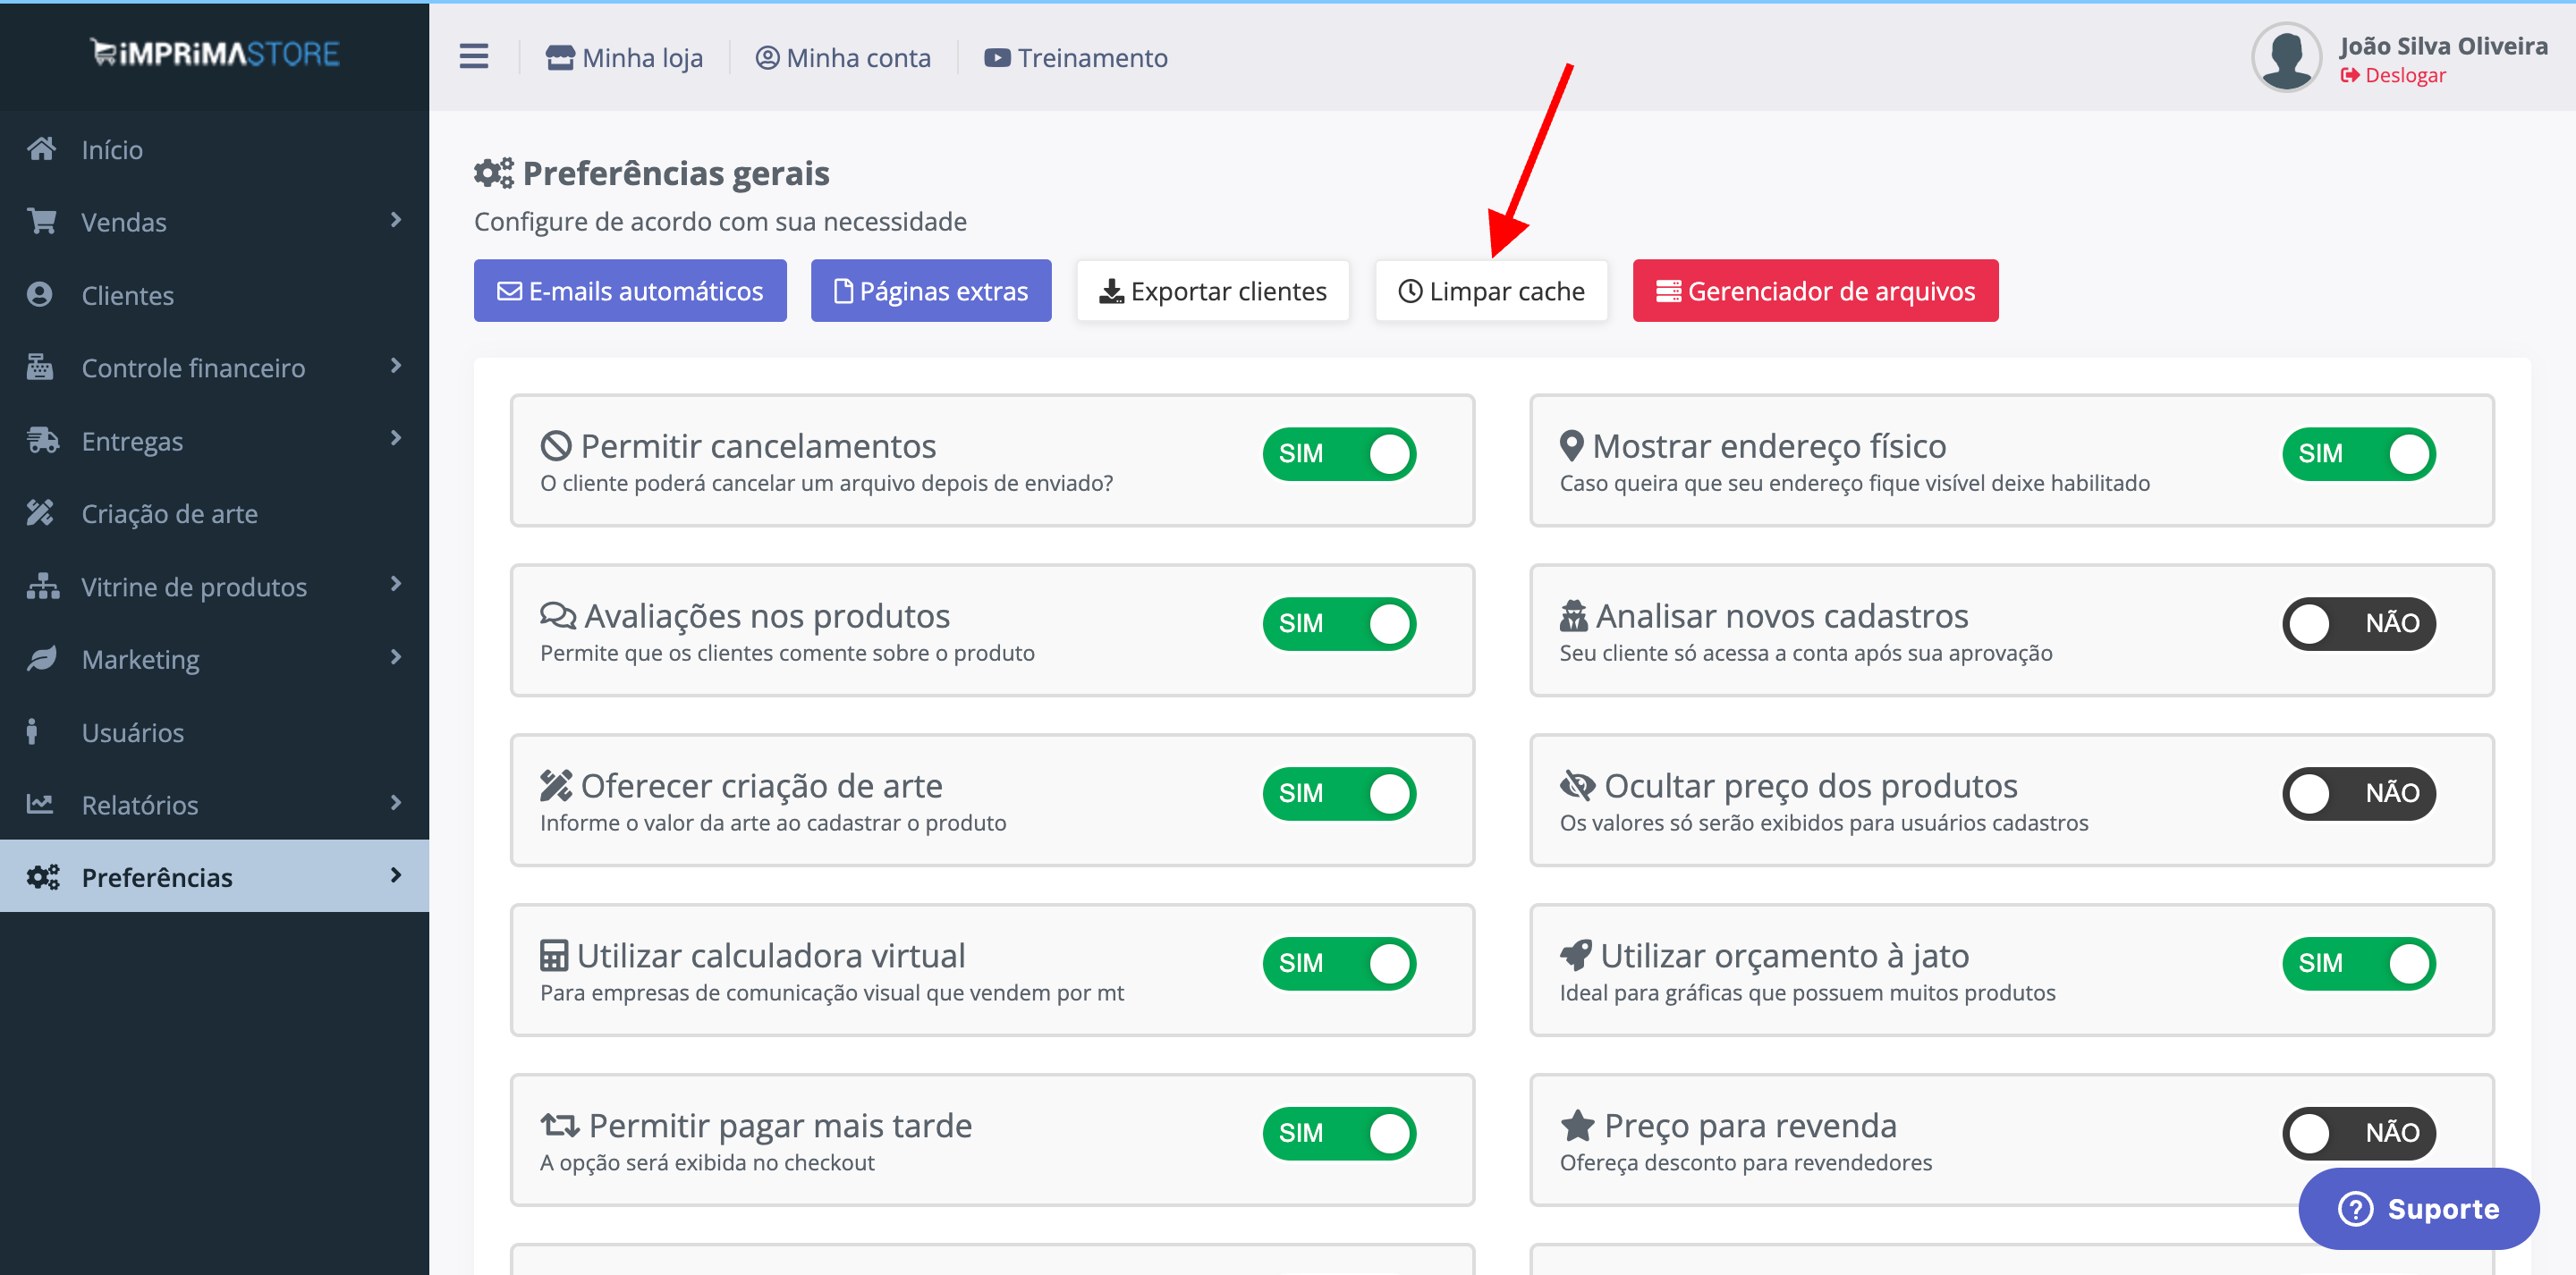Click the Criação de arte pencil-ruler icon
Viewport: 2576px width, 1275px height.
(x=40, y=513)
